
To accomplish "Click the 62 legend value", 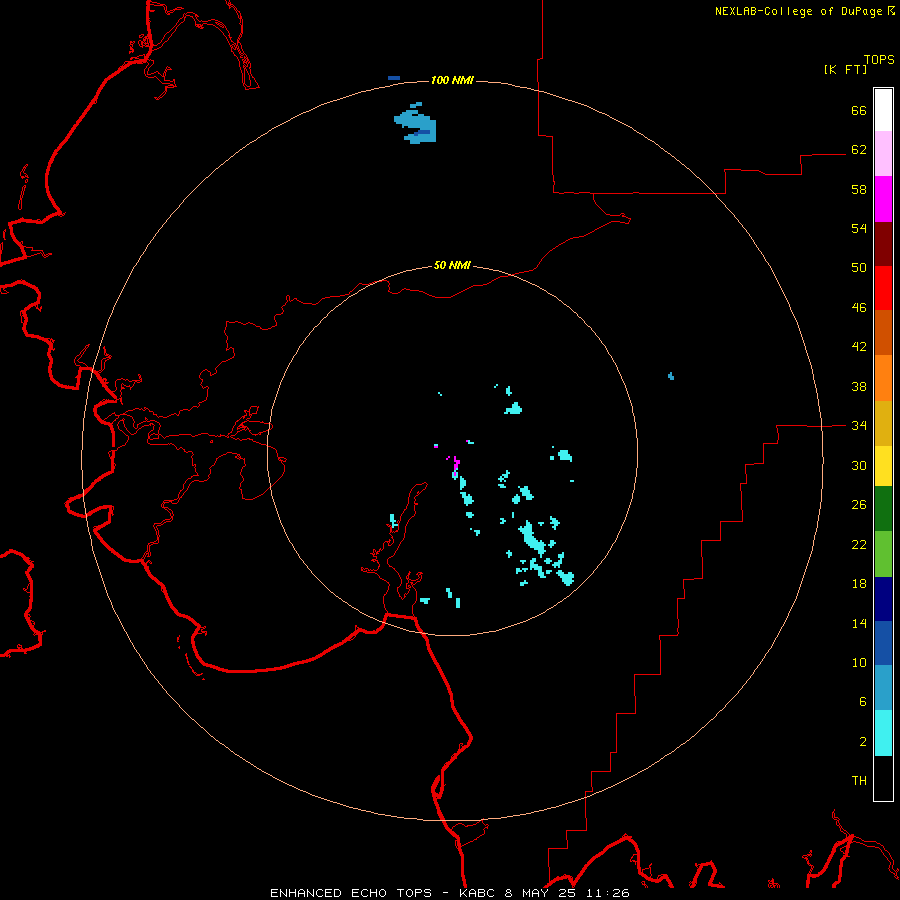I will coord(859,149).
